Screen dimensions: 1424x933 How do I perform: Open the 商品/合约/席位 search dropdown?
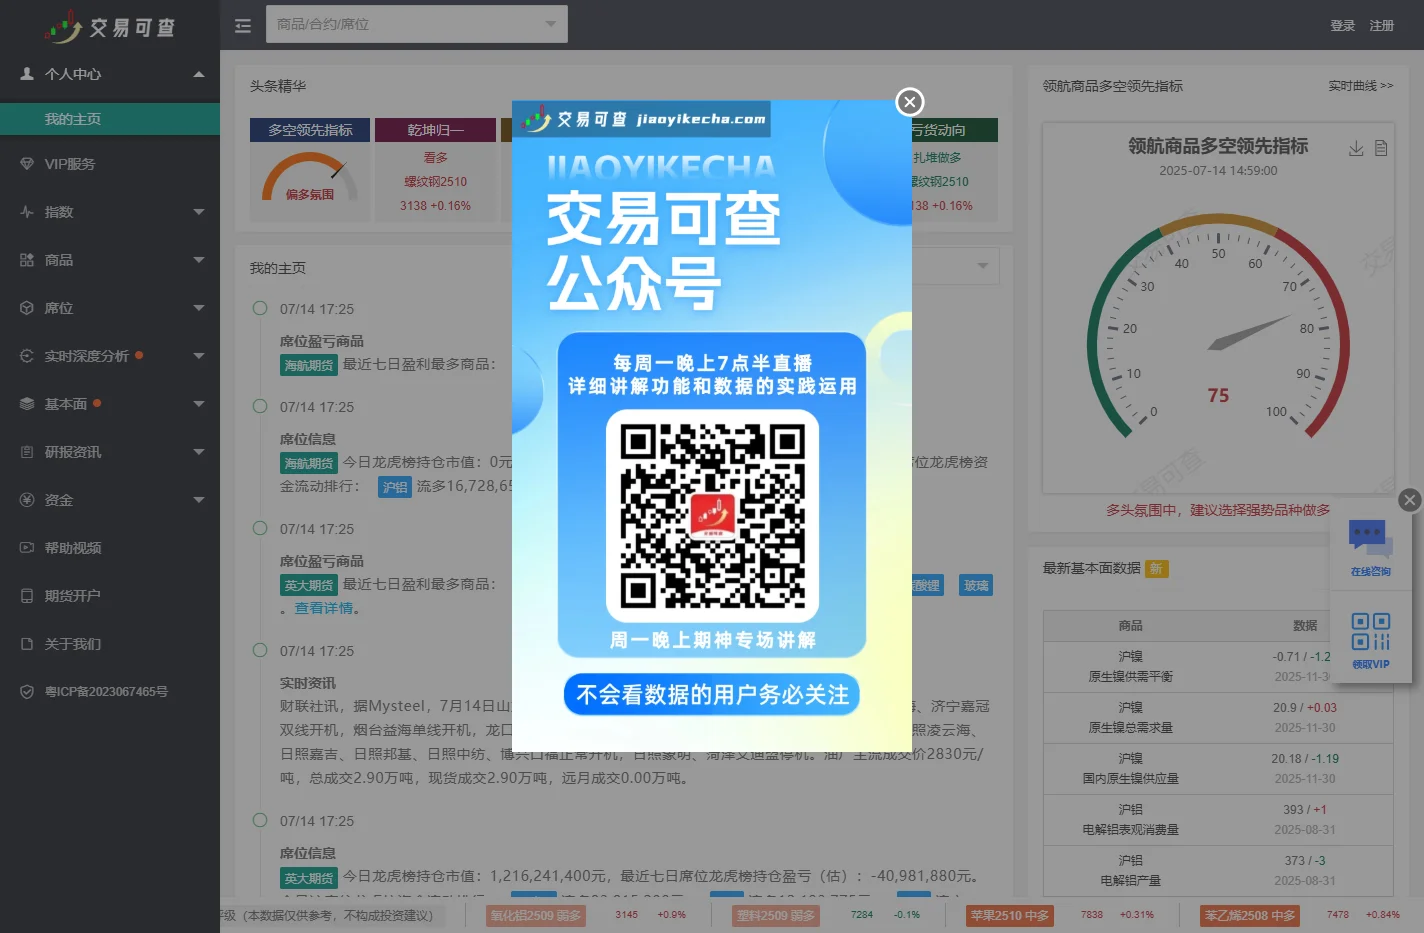click(x=417, y=24)
